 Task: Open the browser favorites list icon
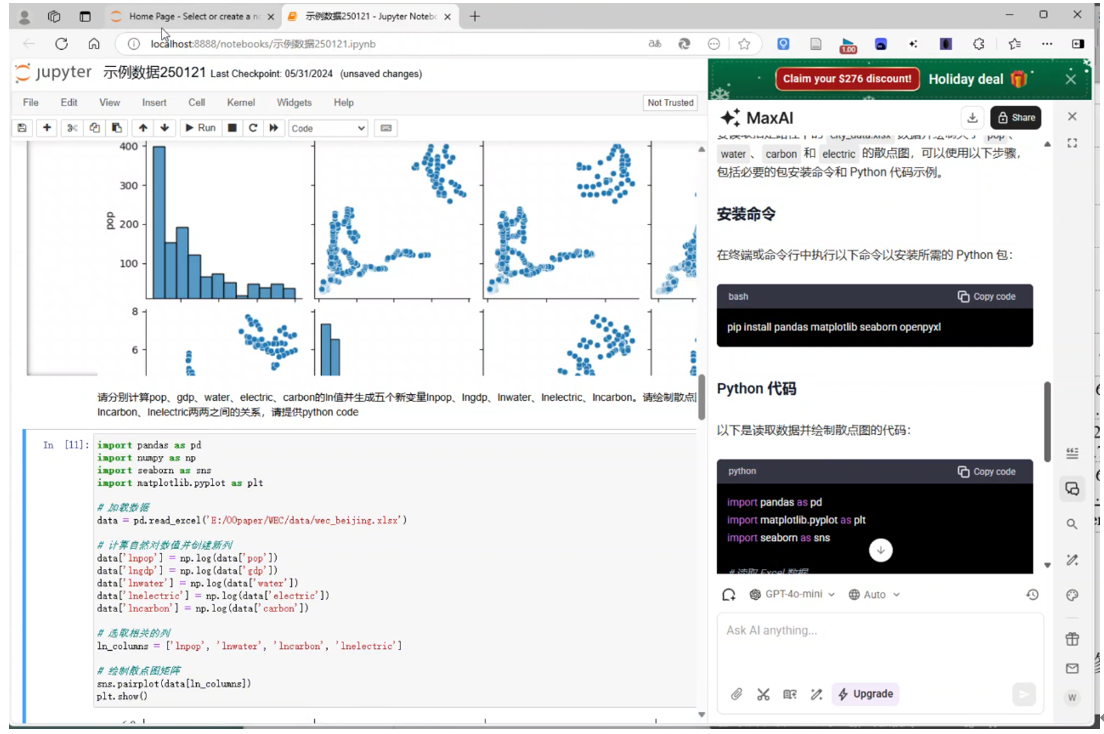1014,44
